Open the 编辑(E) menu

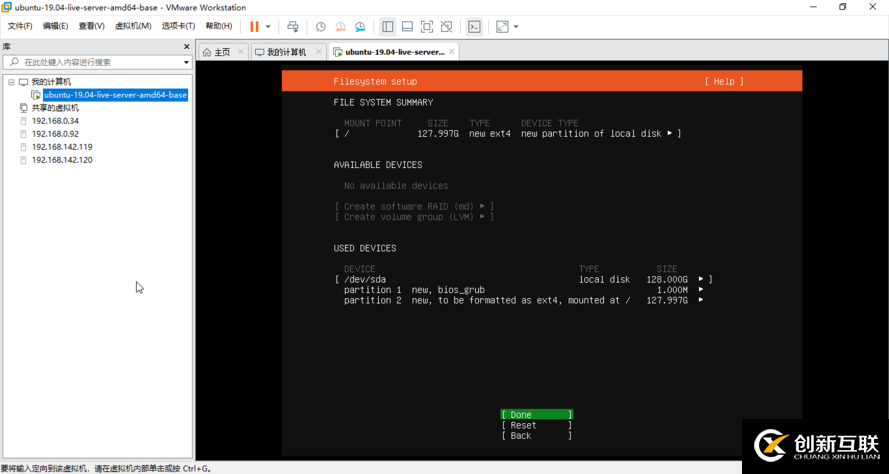tap(56, 26)
